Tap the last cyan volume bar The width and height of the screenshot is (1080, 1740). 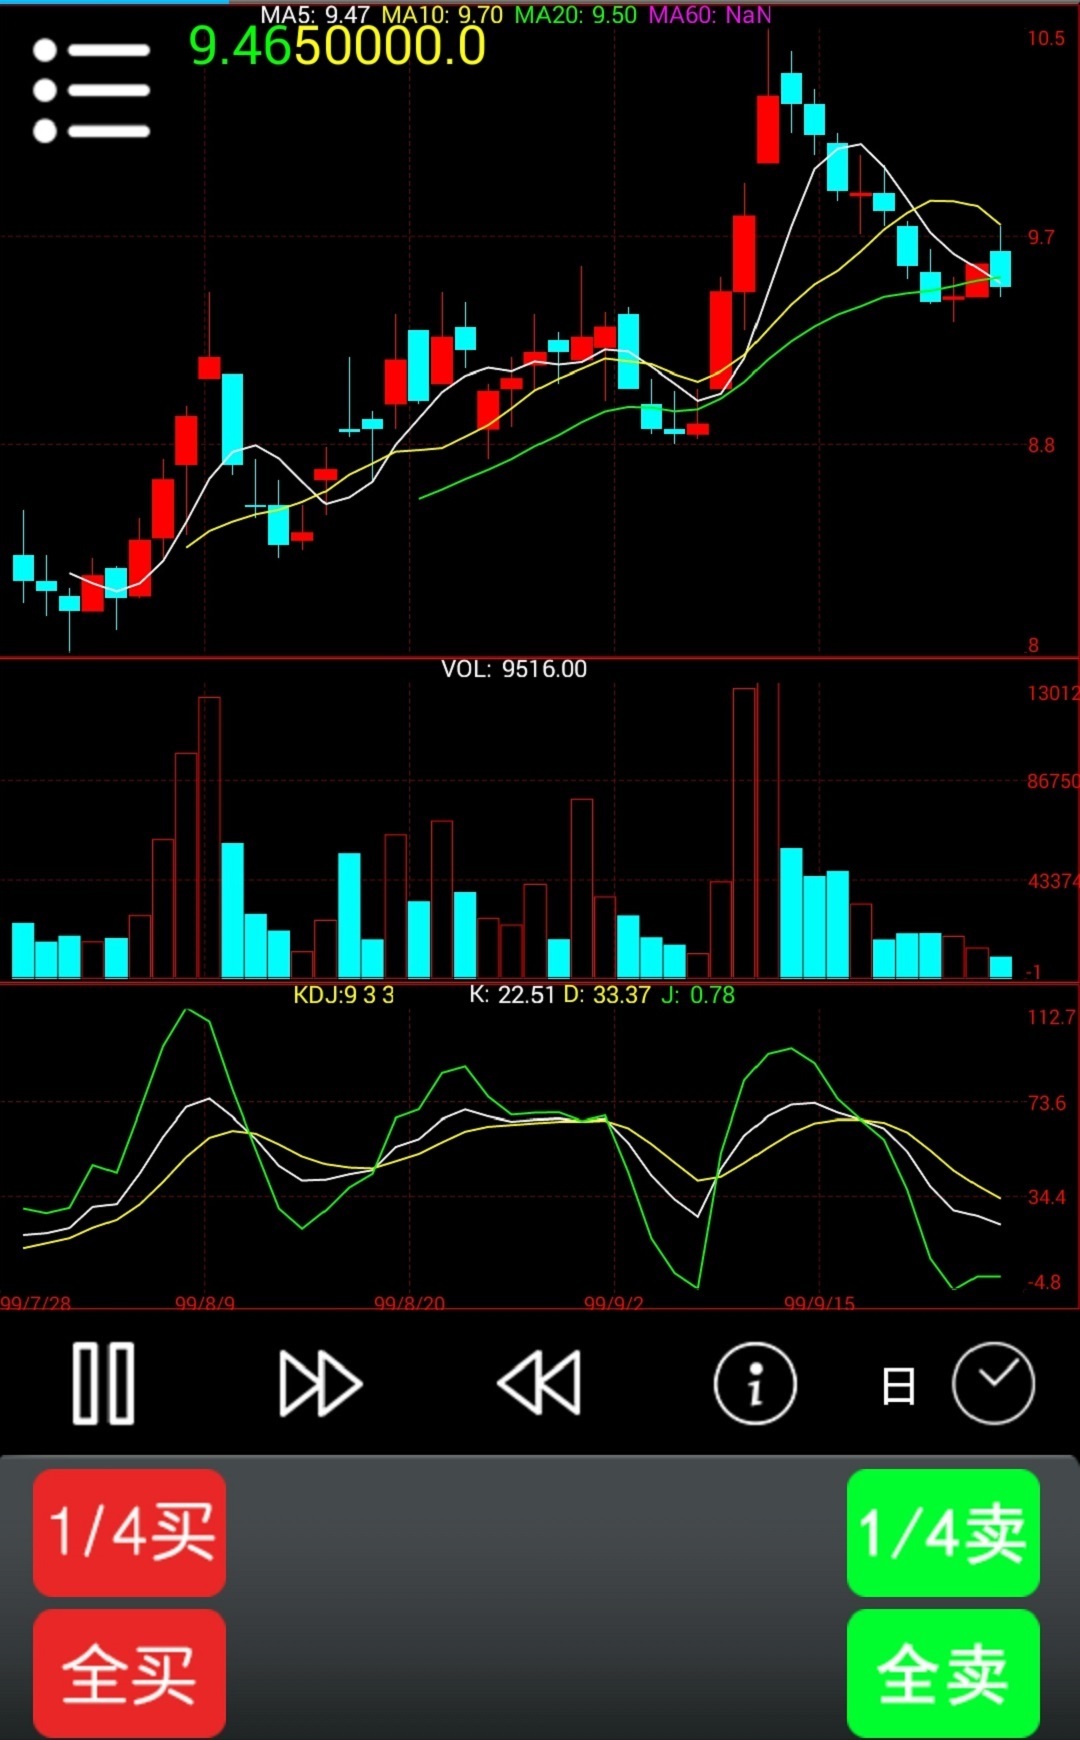coord(1000,966)
